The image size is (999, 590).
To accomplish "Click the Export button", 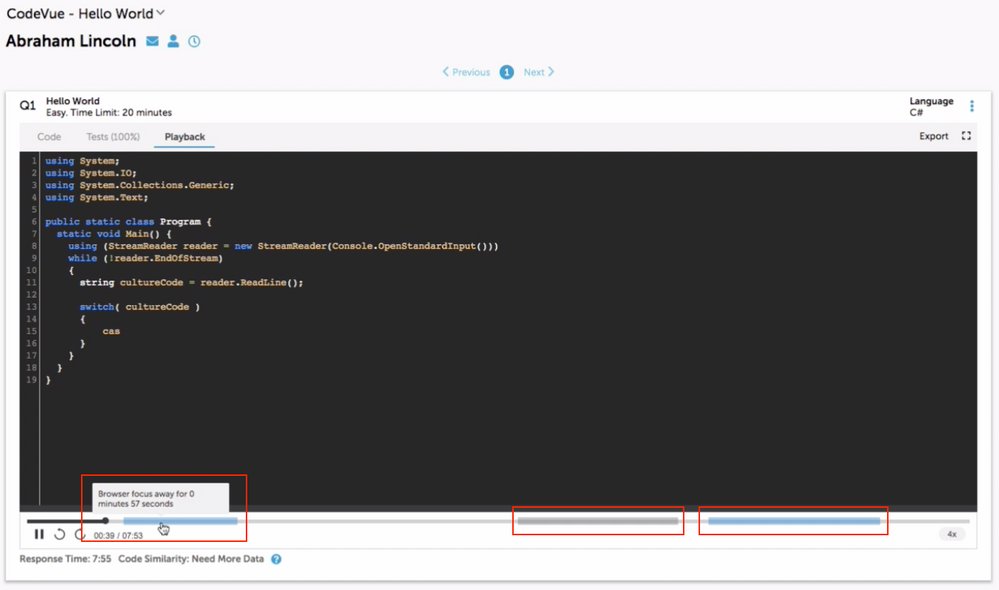I will click(x=933, y=136).
